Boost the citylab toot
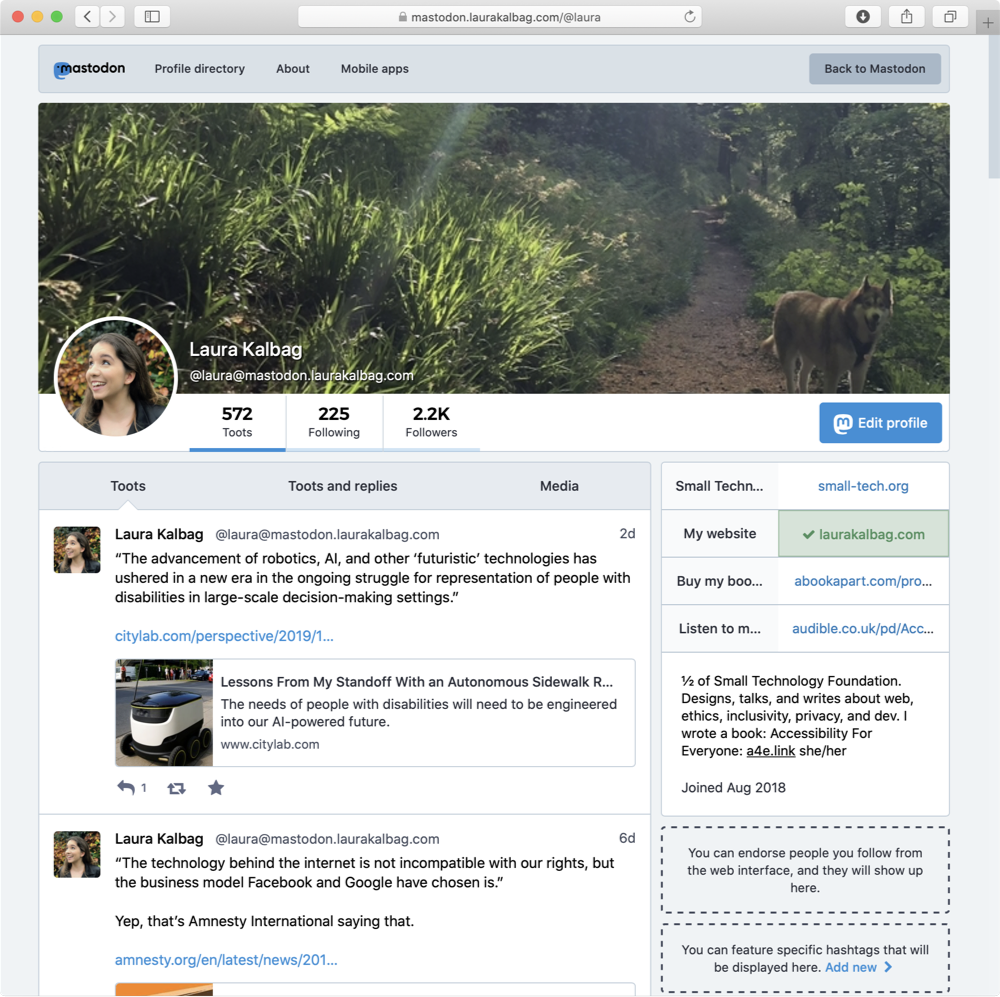This screenshot has height=997, width=1000. point(177,788)
